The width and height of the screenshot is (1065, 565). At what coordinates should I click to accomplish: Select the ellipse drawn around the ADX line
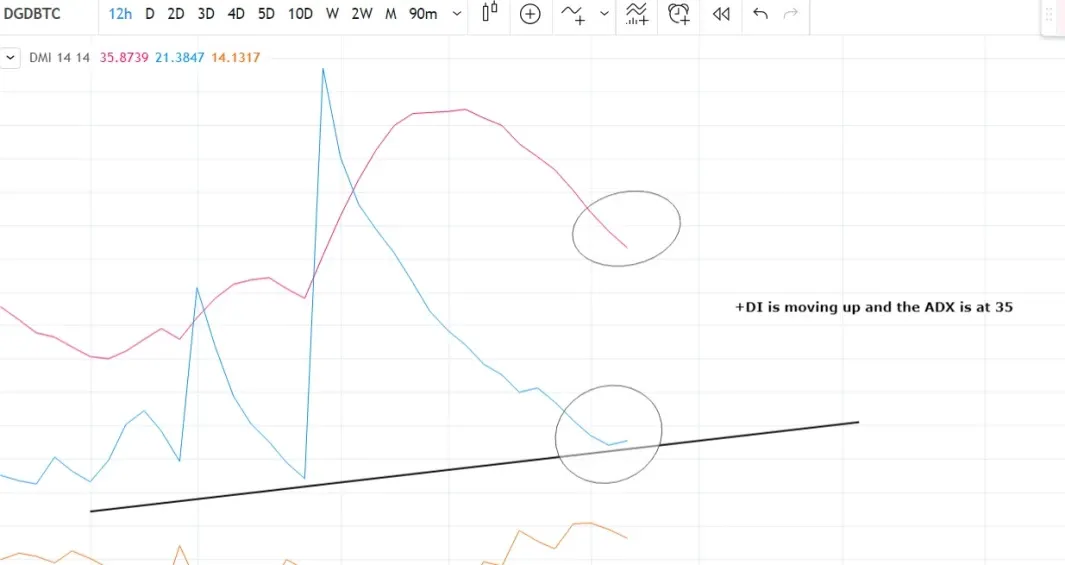(626, 228)
